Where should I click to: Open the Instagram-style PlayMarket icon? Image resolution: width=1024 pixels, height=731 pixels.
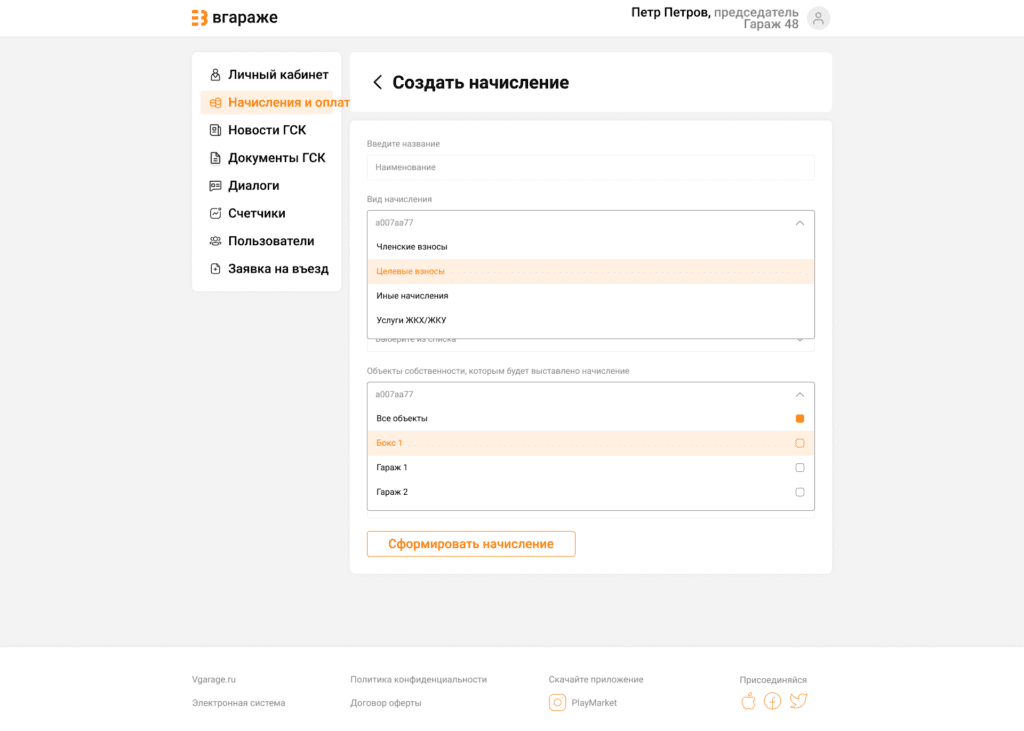coord(557,702)
